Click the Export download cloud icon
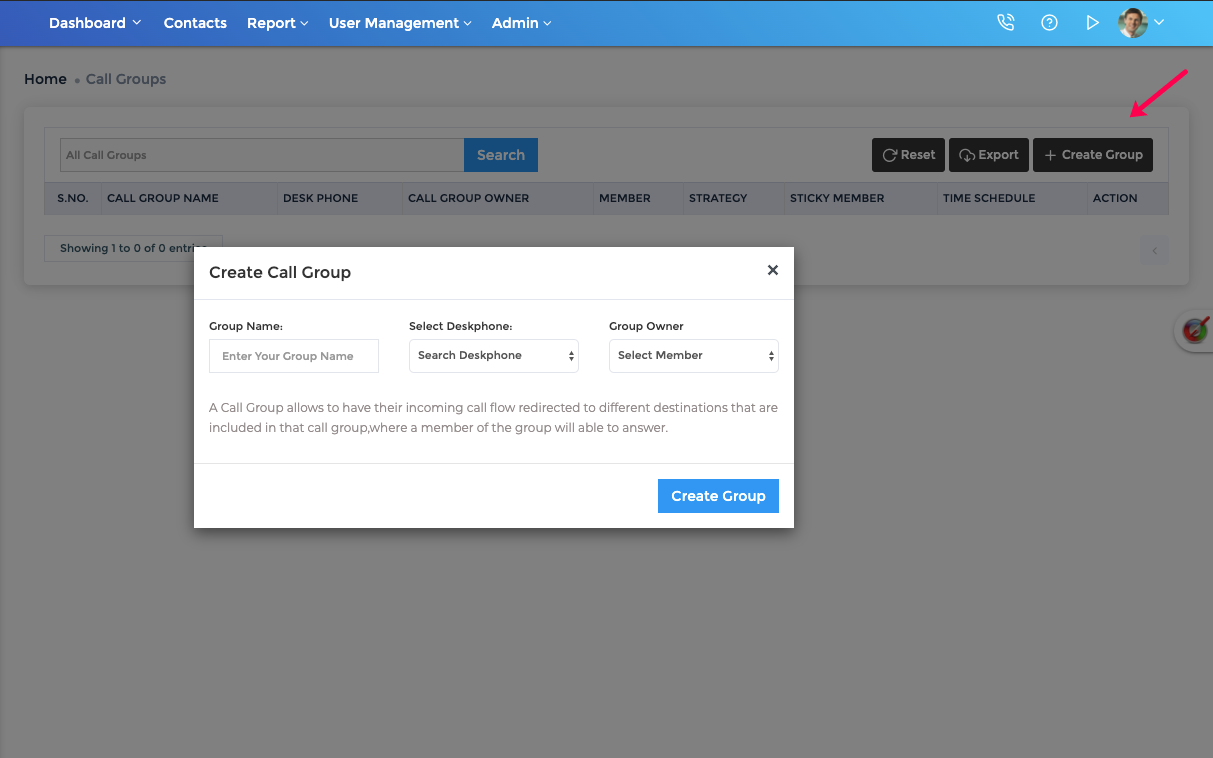Viewport: 1213px width, 758px height. tap(965, 155)
